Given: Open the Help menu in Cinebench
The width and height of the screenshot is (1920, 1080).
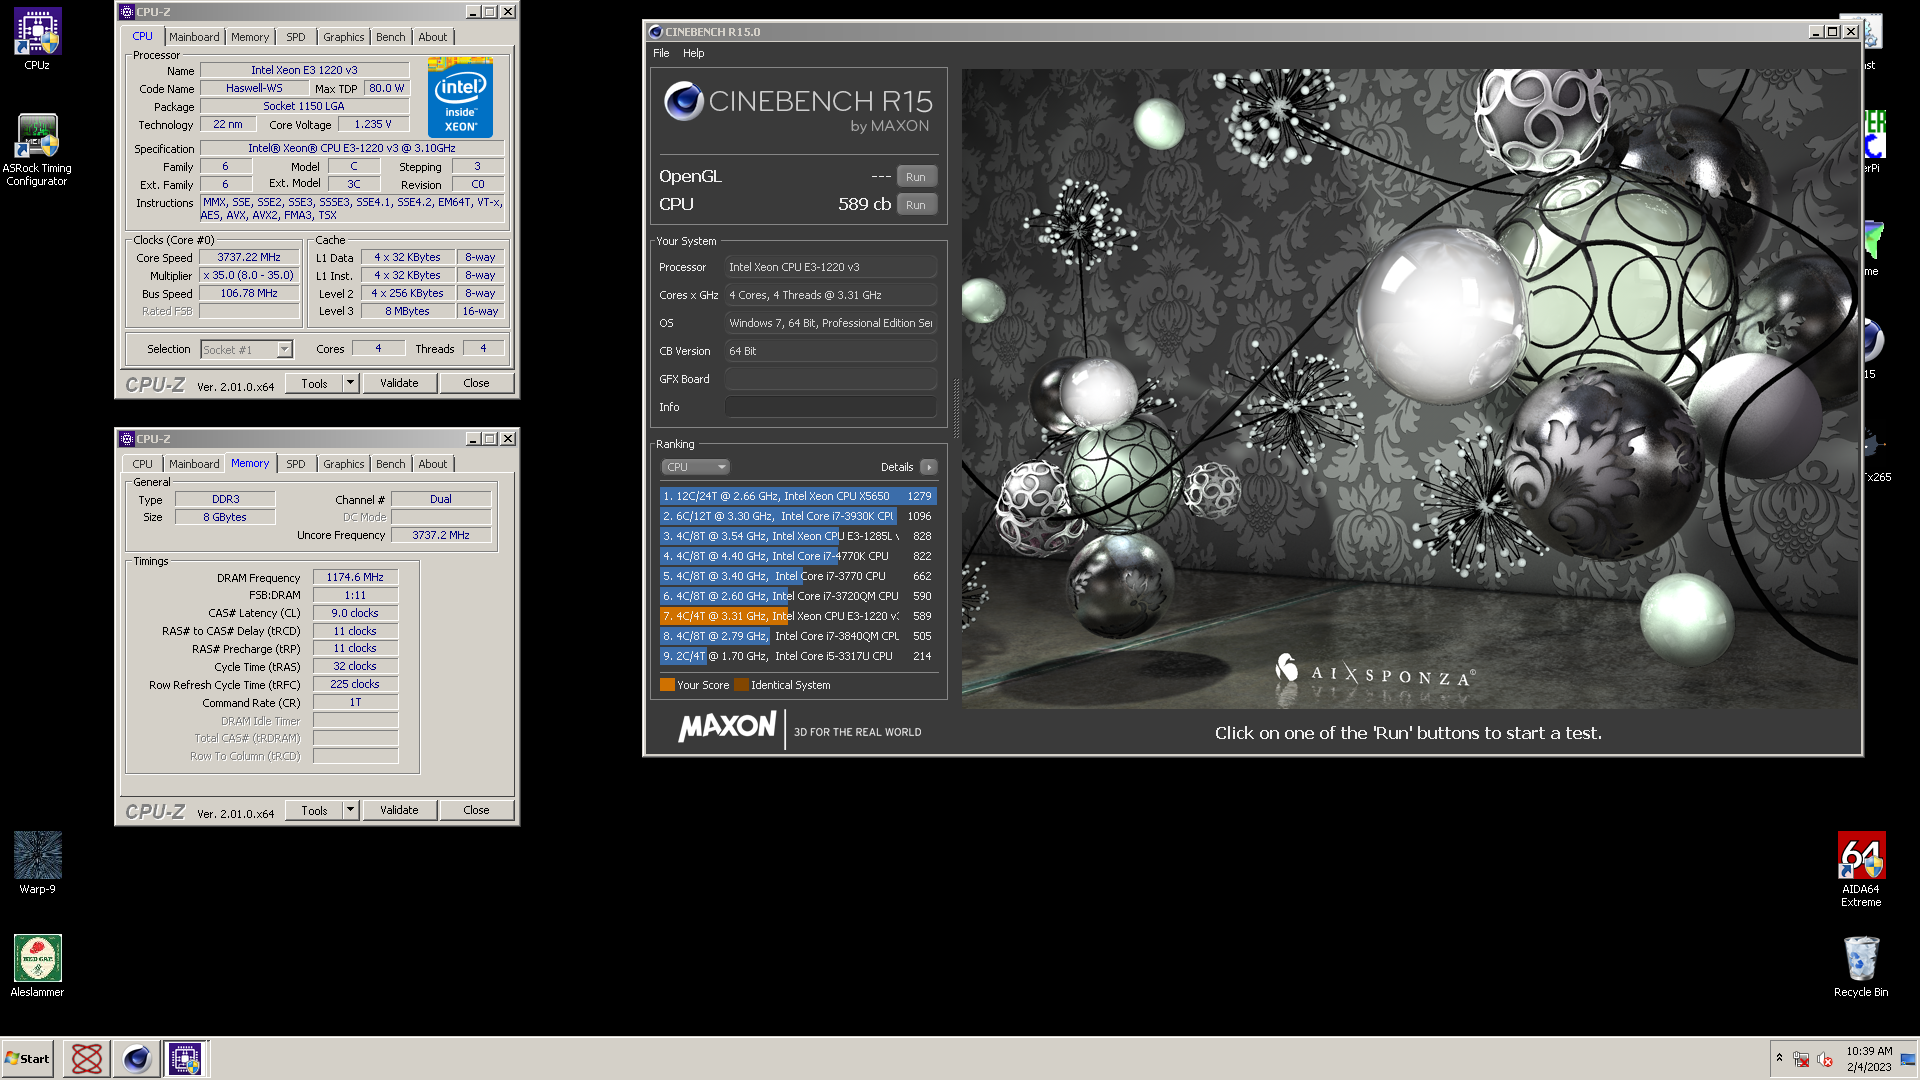Looking at the screenshot, I should (x=694, y=53).
